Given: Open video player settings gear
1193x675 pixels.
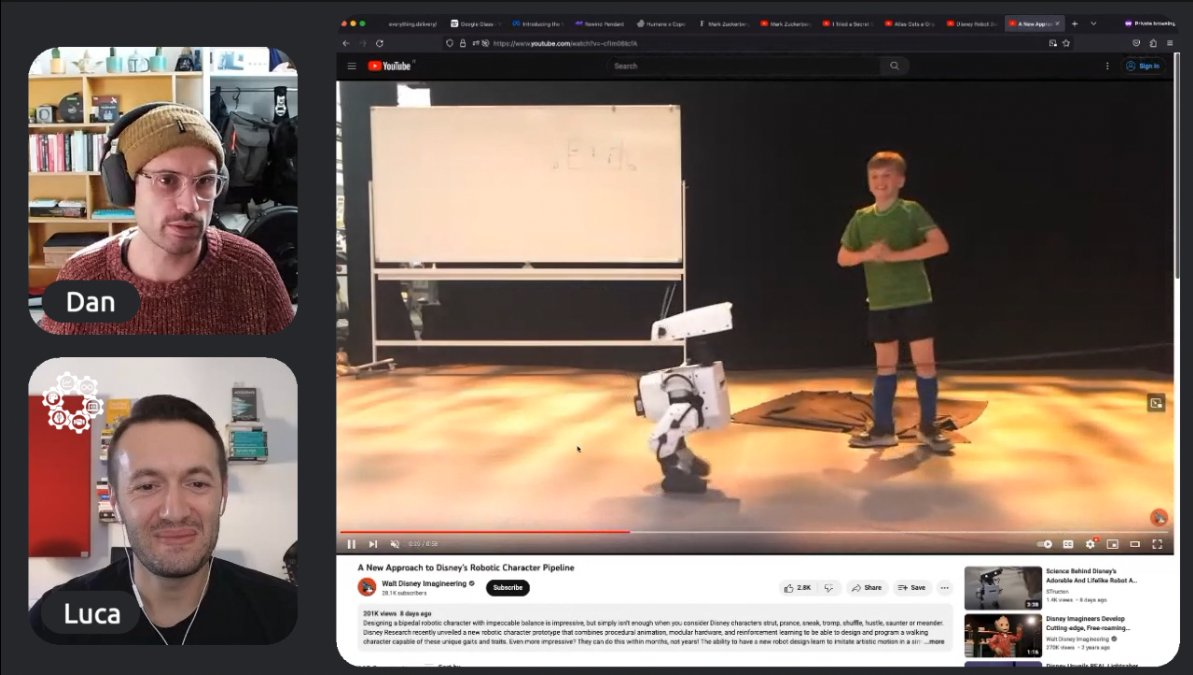Looking at the screenshot, I should pos(1090,544).
